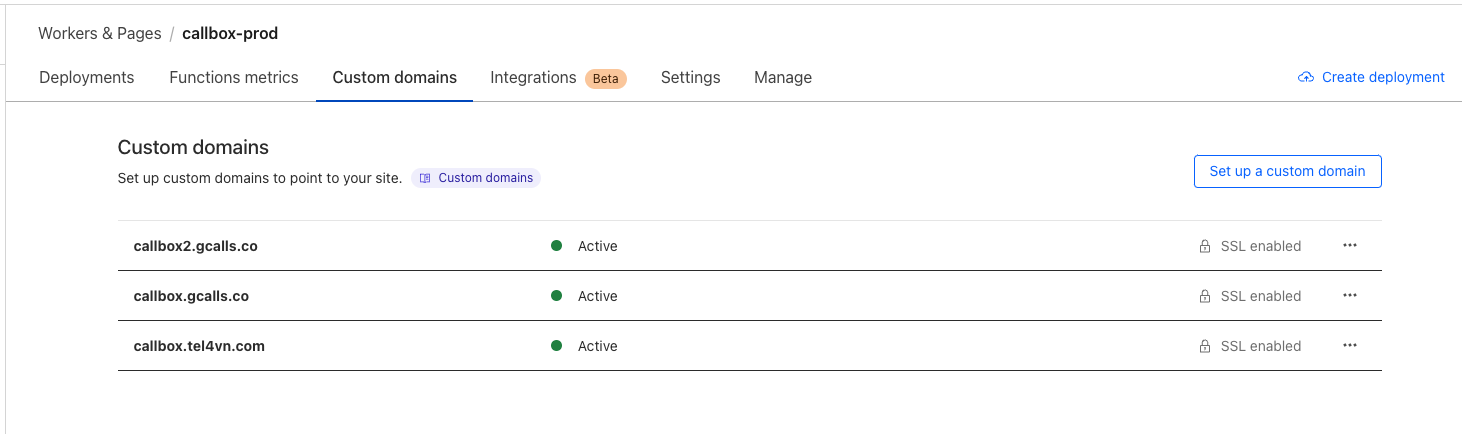Select the Settings tab
This screenshot has height=434, width=1462.
pos(690,77)
